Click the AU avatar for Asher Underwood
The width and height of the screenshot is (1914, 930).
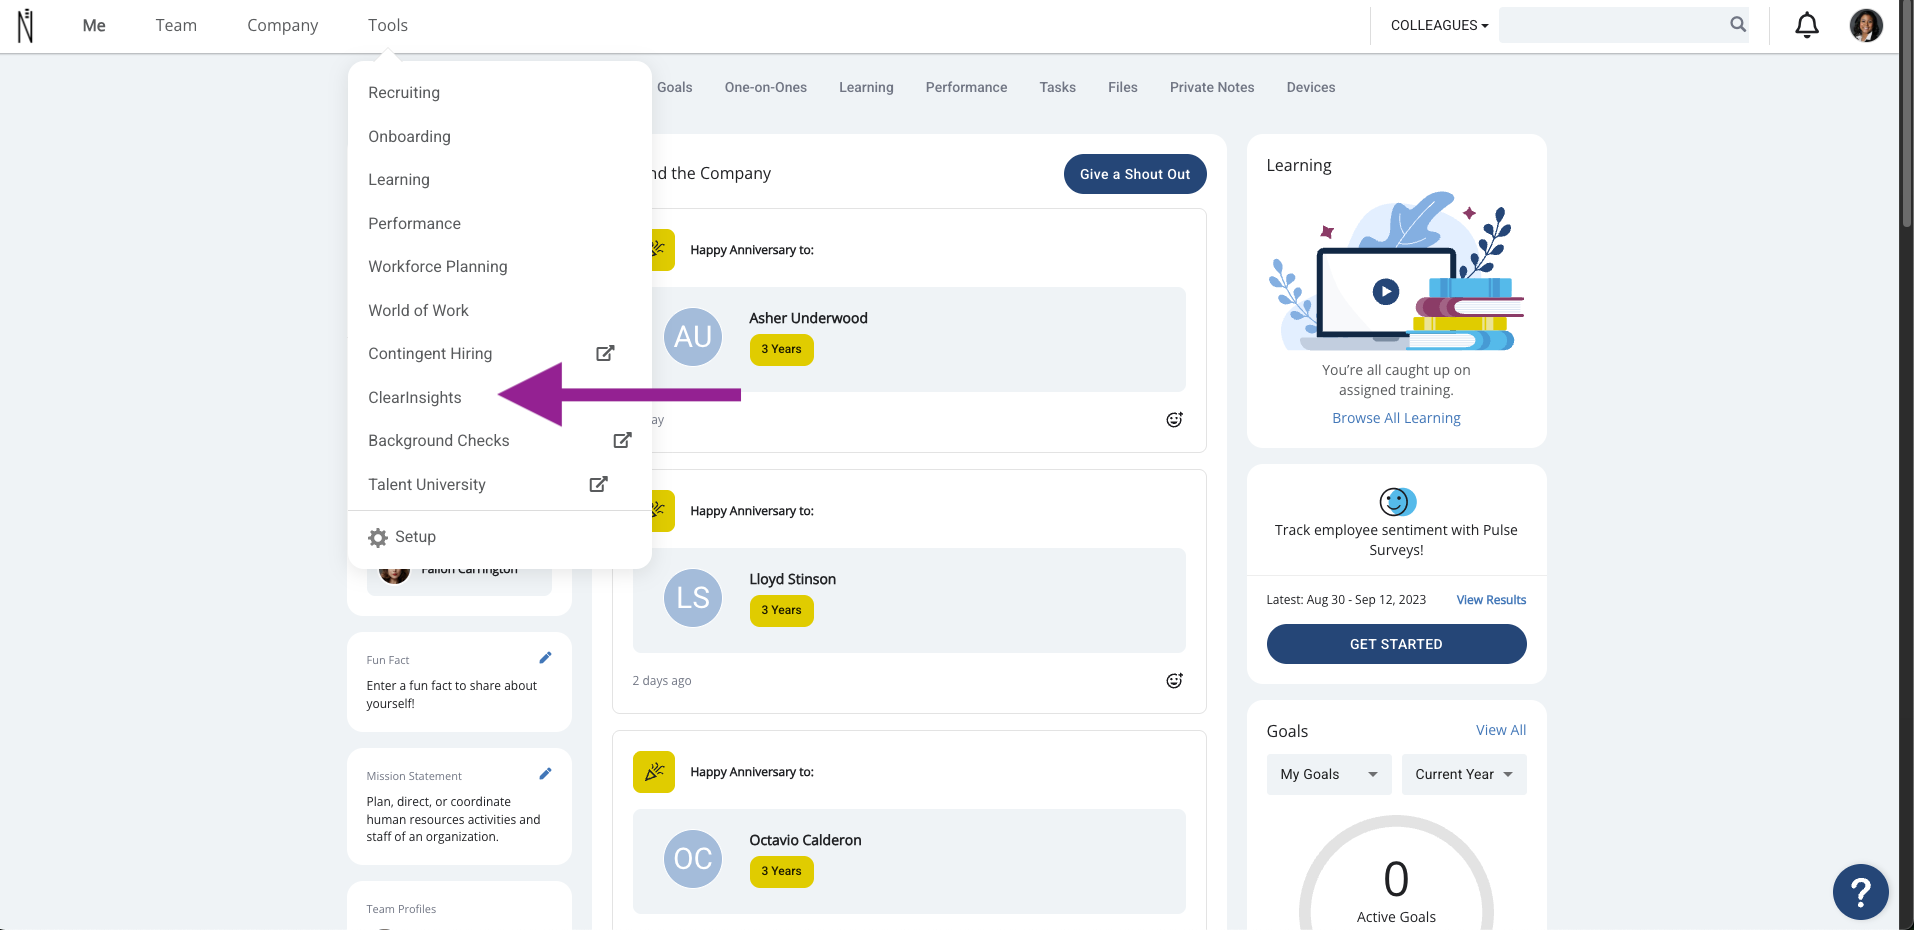pyautogui.click(x=693, y=337)
